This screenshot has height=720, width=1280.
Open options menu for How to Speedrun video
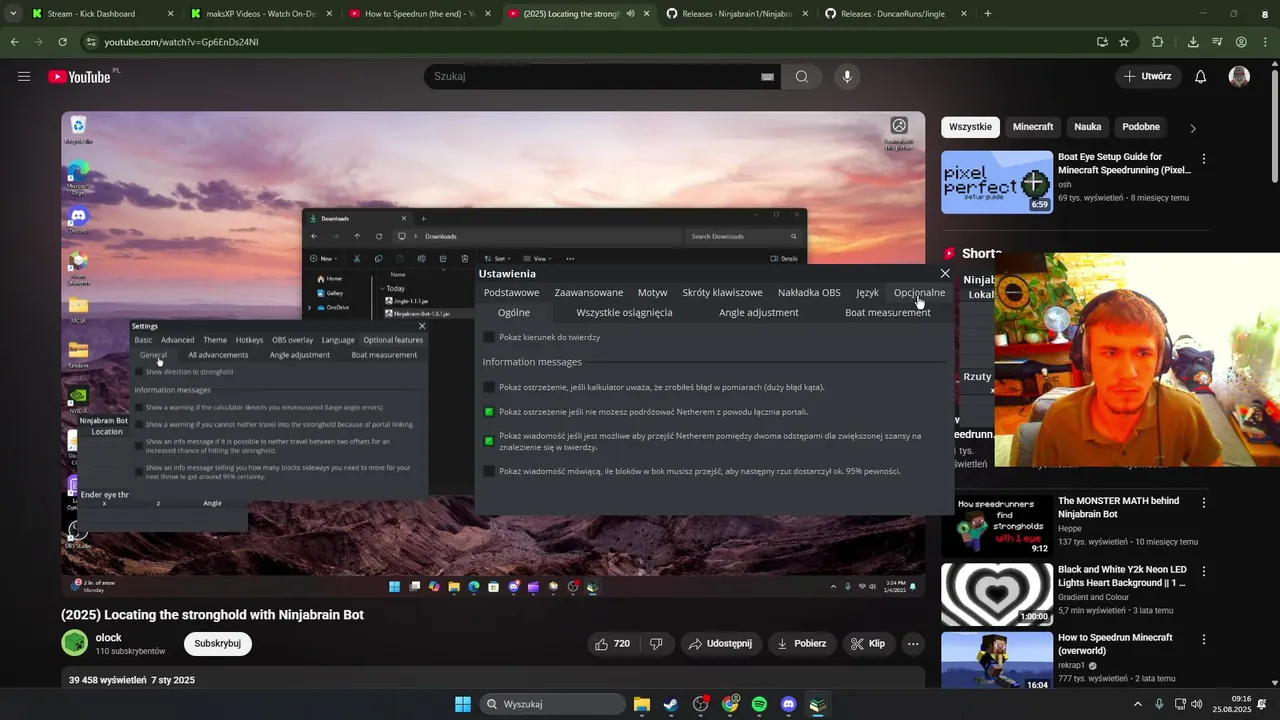tap(1204, 639)
